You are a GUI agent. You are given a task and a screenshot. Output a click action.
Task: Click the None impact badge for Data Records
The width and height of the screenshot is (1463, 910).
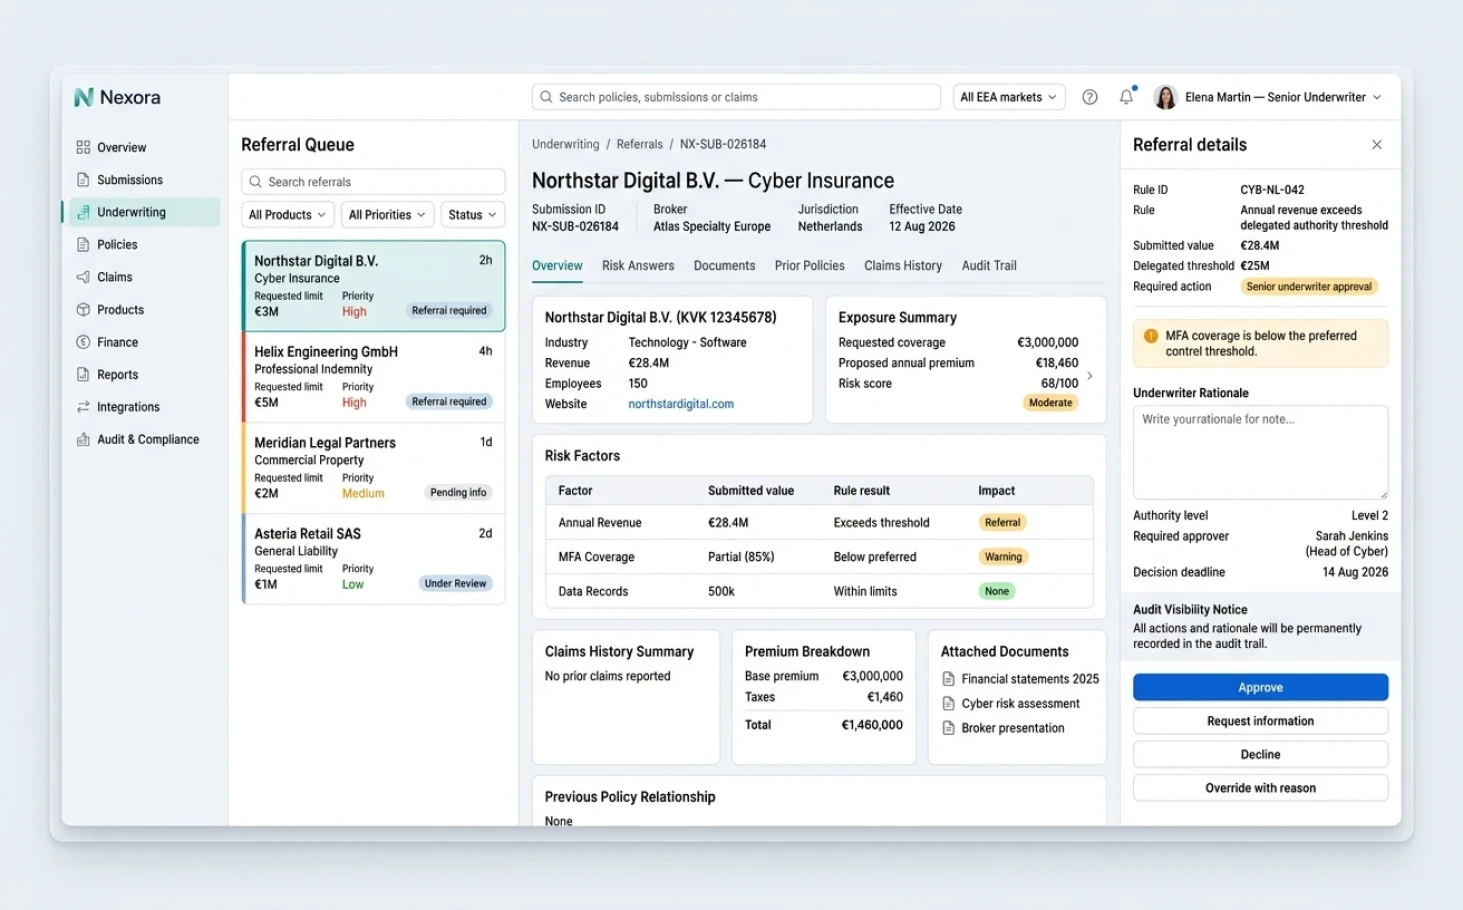pyautogui.click(x=997, y=591)
